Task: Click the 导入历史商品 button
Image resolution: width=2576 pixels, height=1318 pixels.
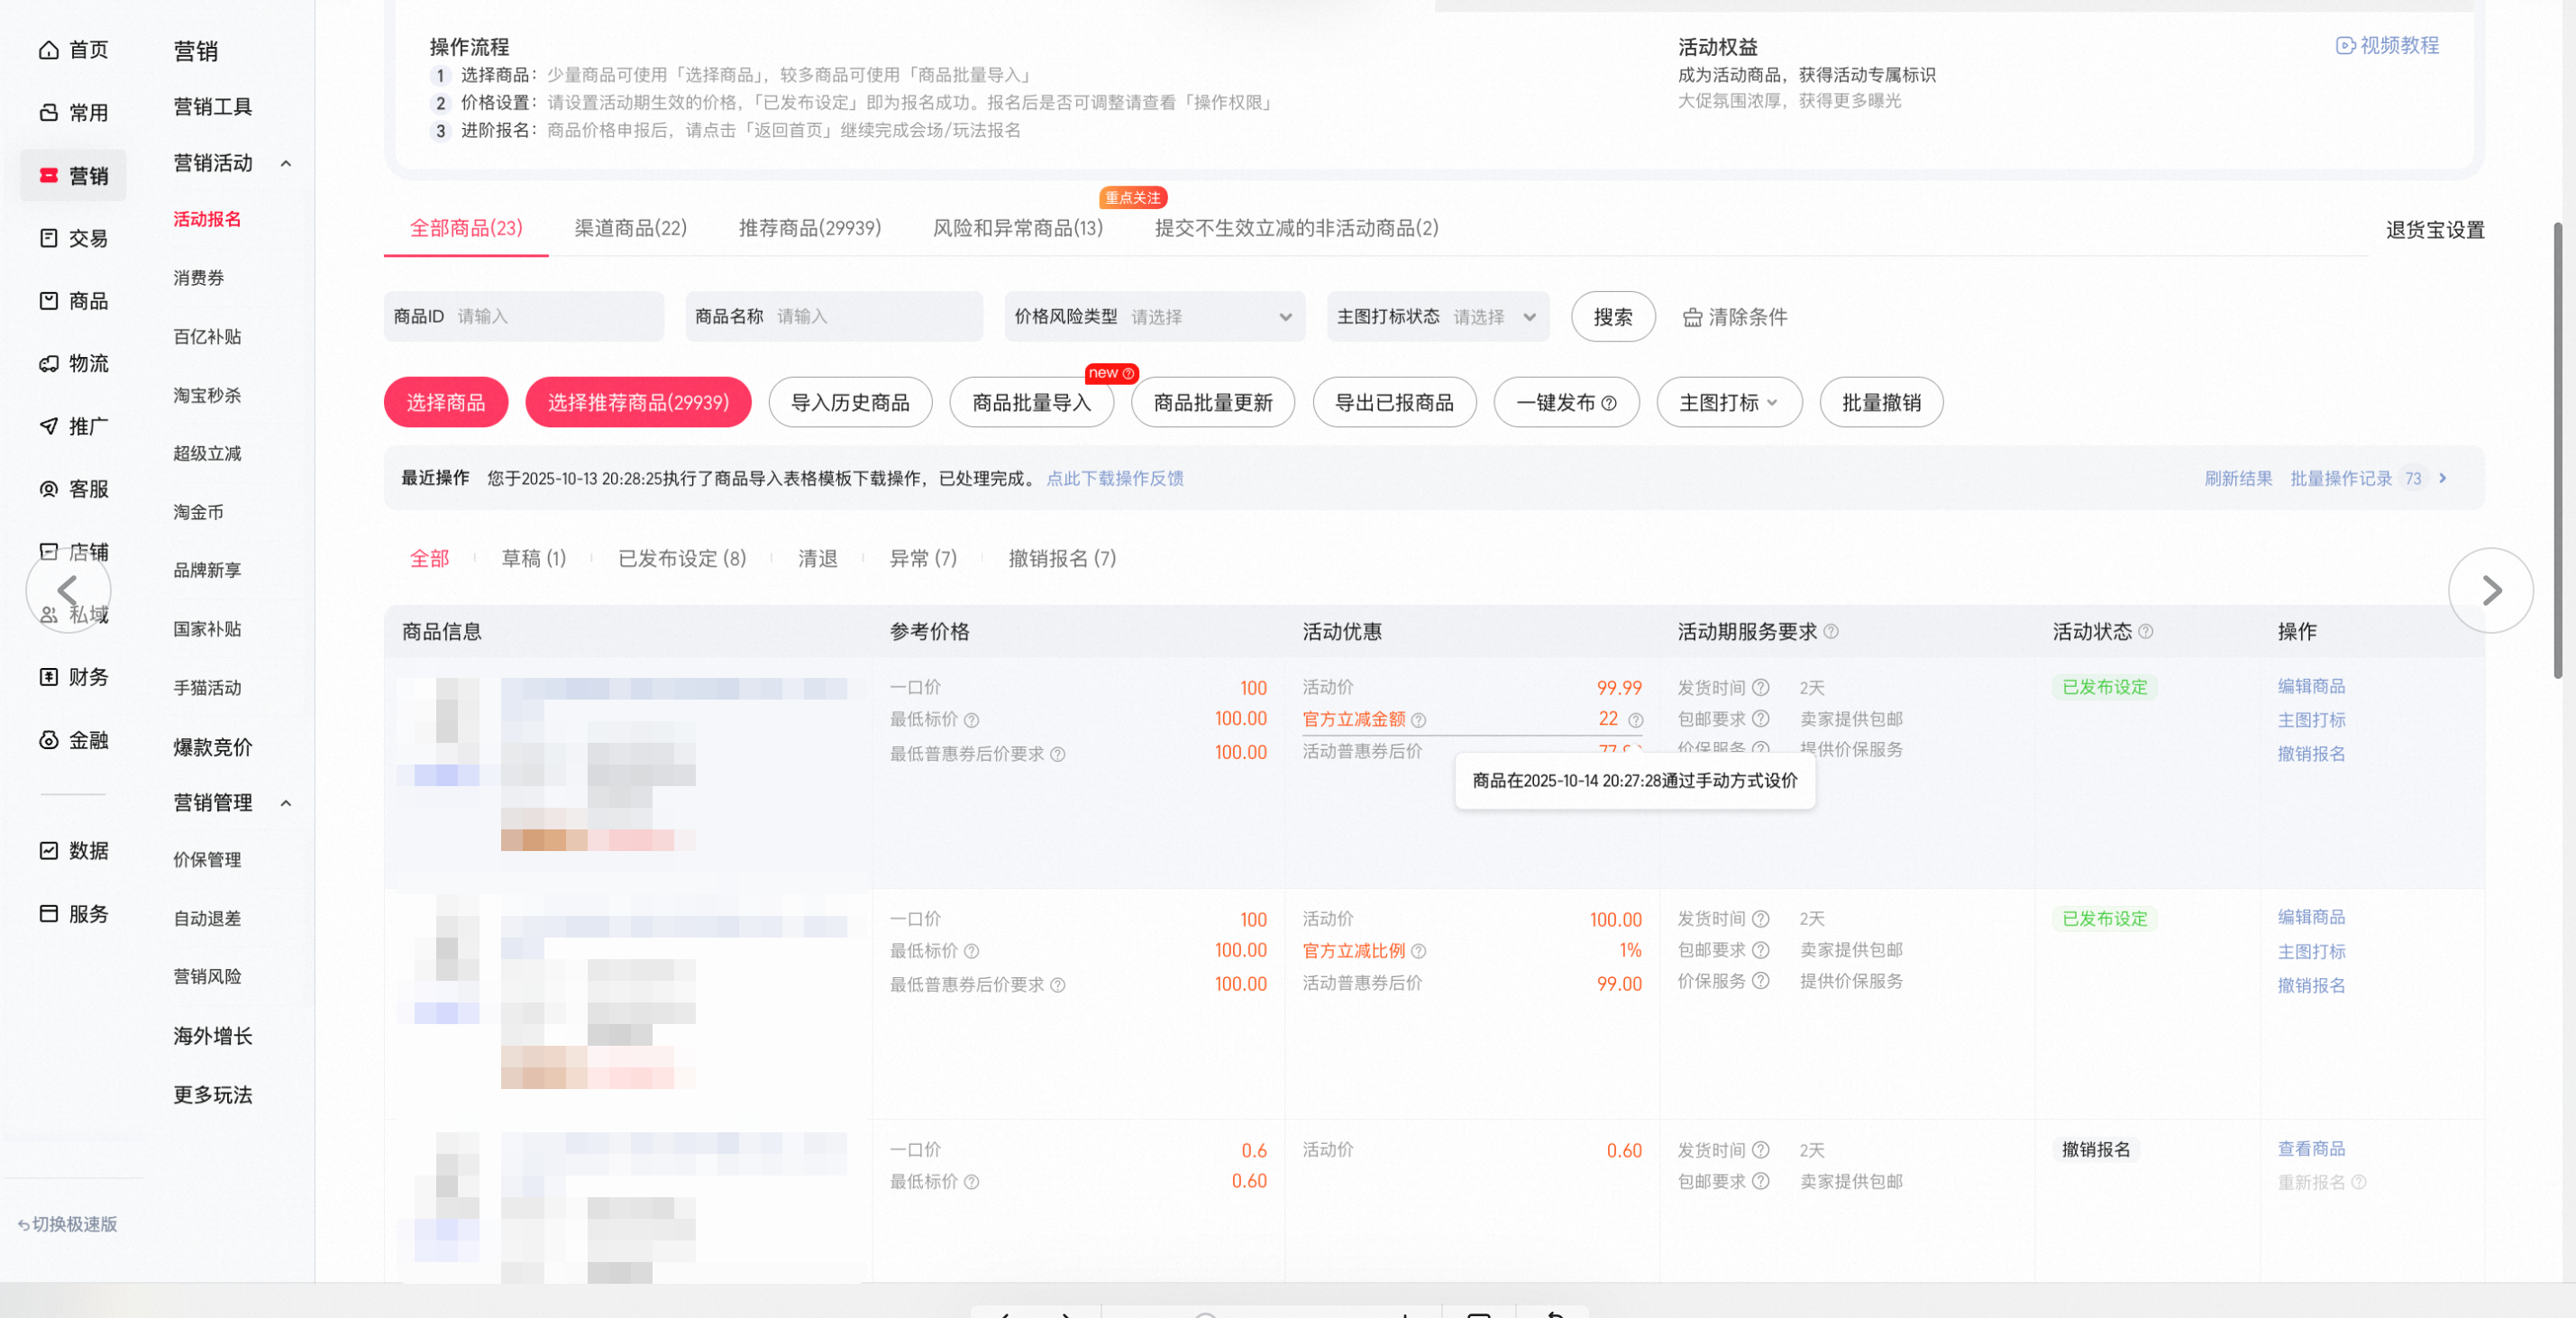Action: (850, 403)
